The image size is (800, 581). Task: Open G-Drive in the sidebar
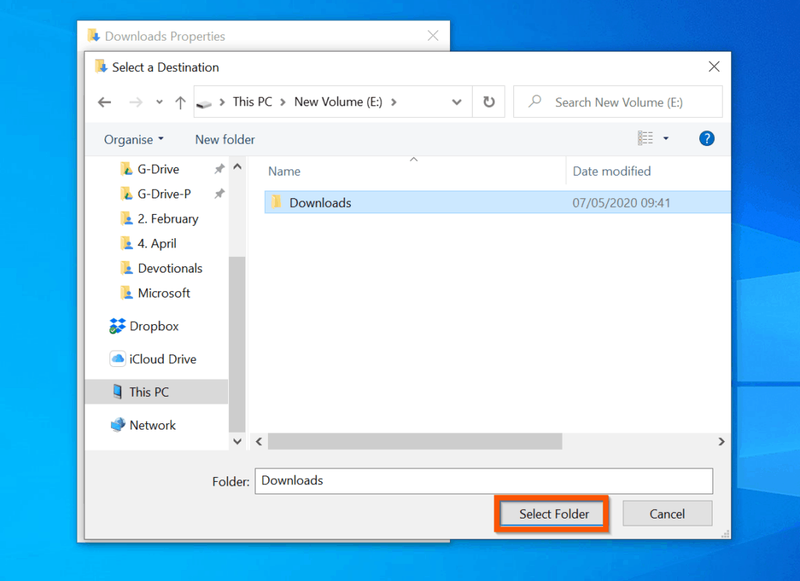[158, 169]
